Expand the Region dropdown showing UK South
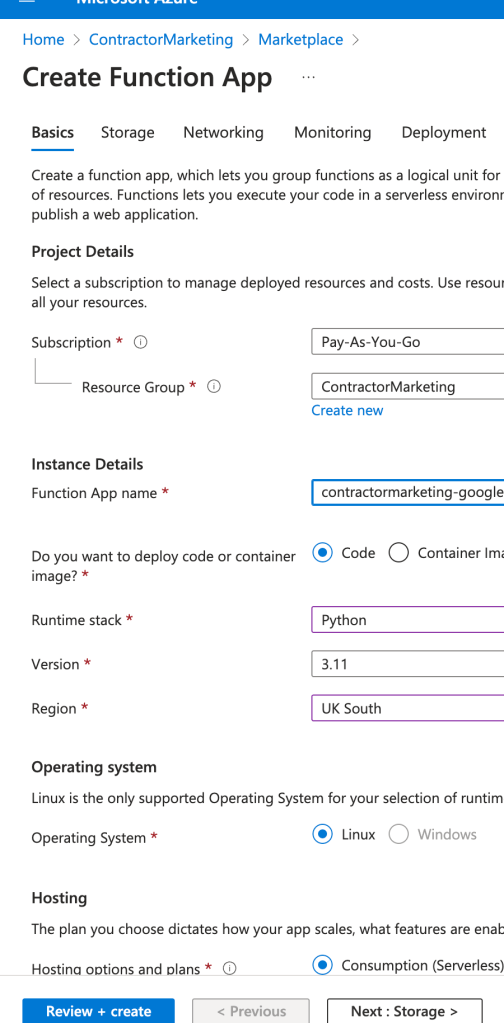Viewport: 504px width, 1023px height. (408, 709)
